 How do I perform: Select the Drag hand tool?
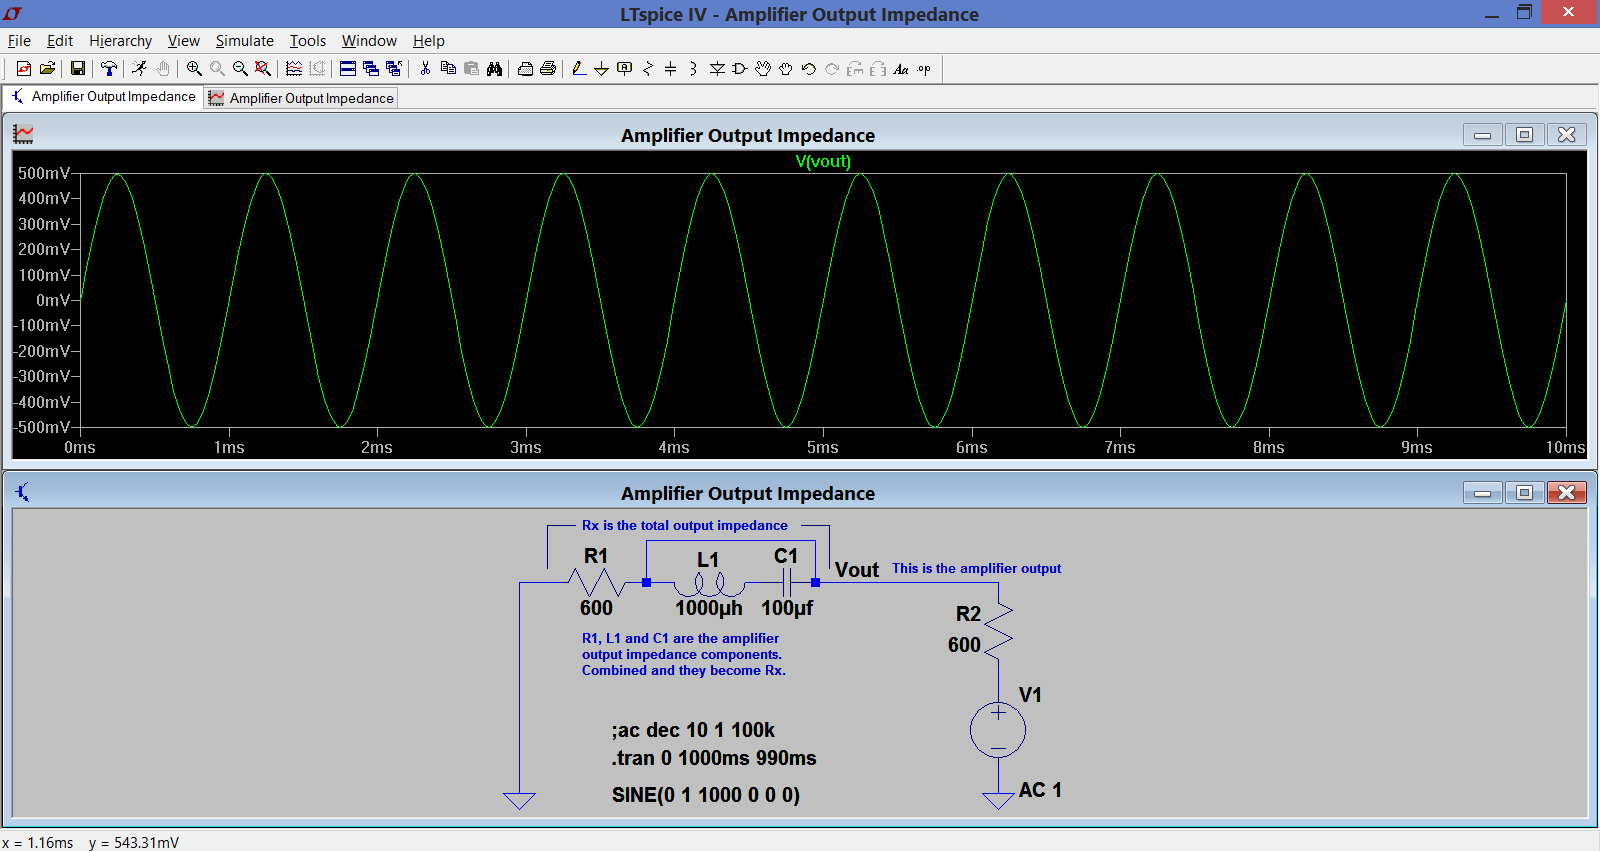click(x=786, y=69)
